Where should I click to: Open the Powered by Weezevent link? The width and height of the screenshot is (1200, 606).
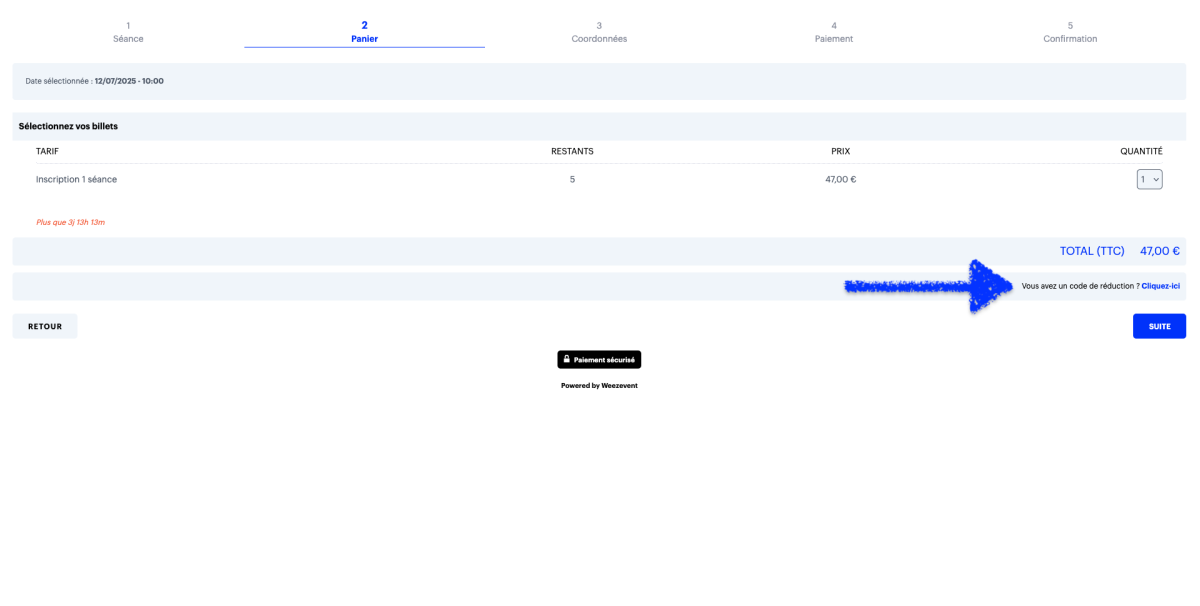click(599, 385)
